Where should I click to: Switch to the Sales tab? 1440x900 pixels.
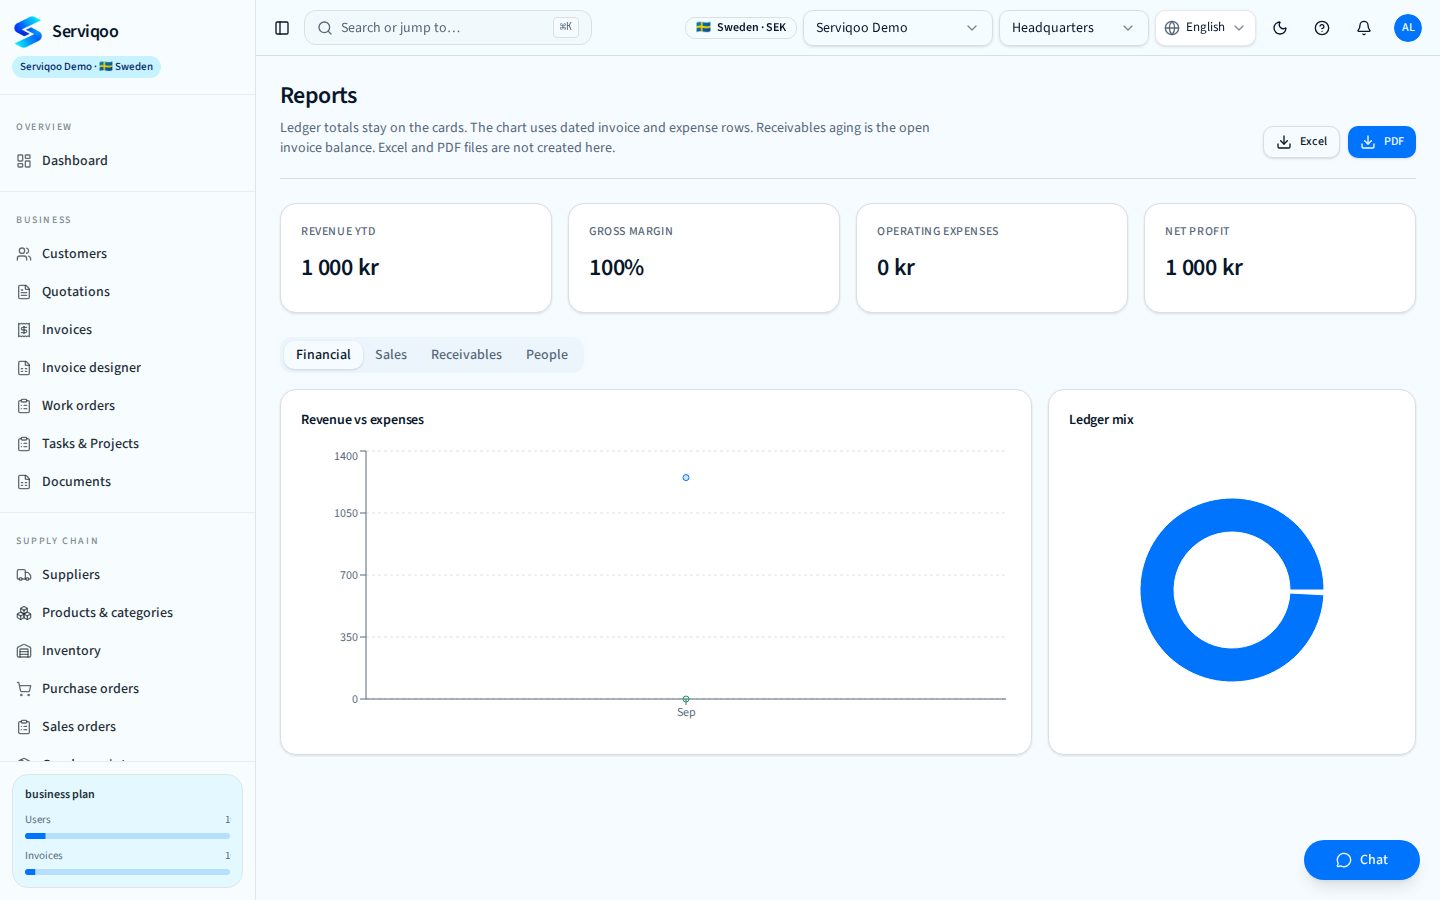[391, 355]
